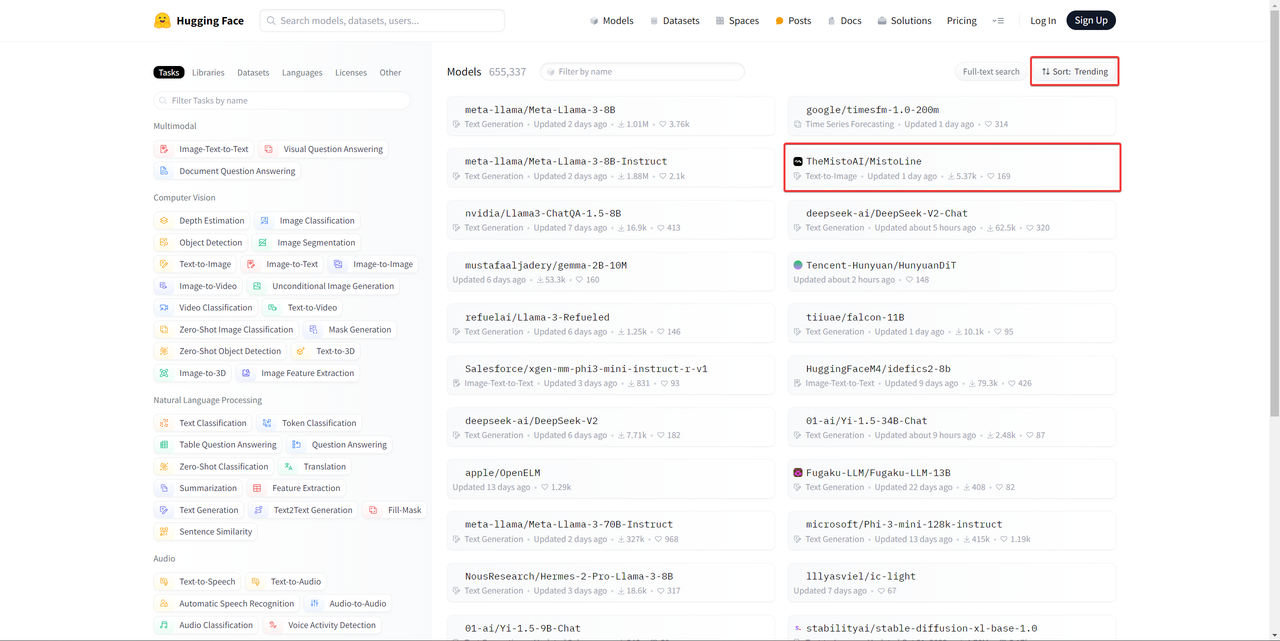Open the Sort: Trending dropdown

1074,72
